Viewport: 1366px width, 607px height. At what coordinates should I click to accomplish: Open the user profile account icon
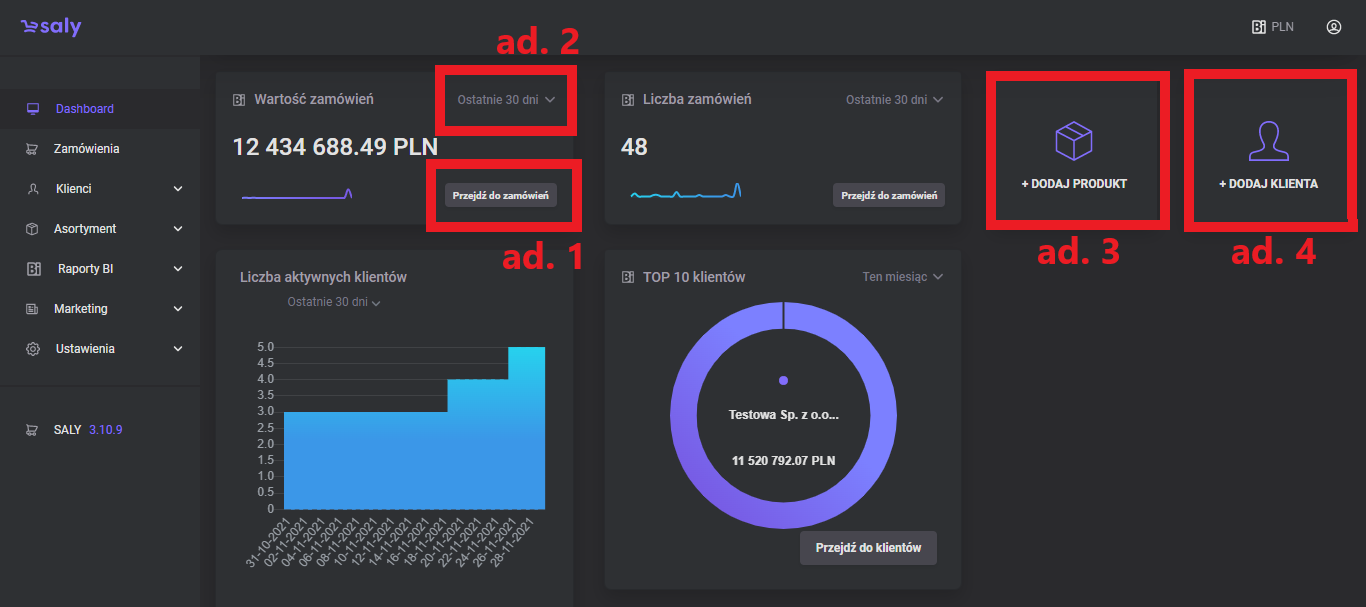pos(1333,27)
